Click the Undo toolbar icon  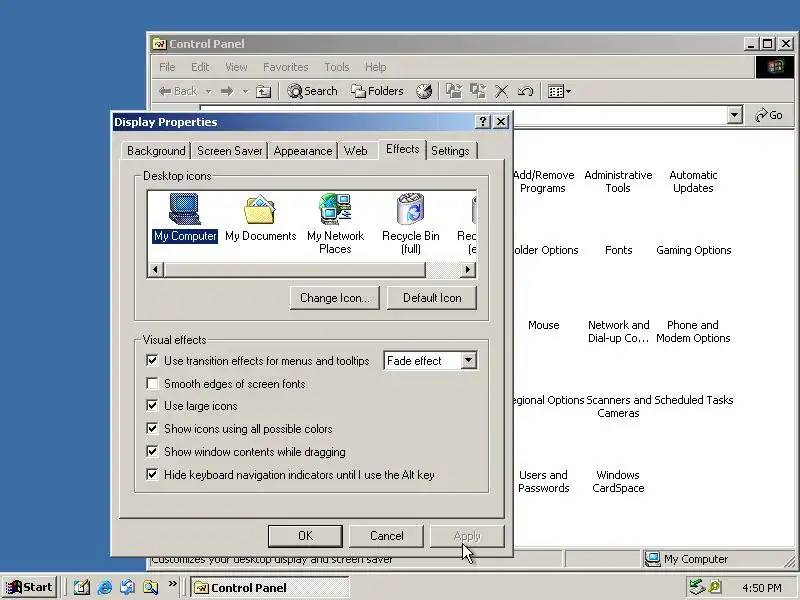click(526, 91)
